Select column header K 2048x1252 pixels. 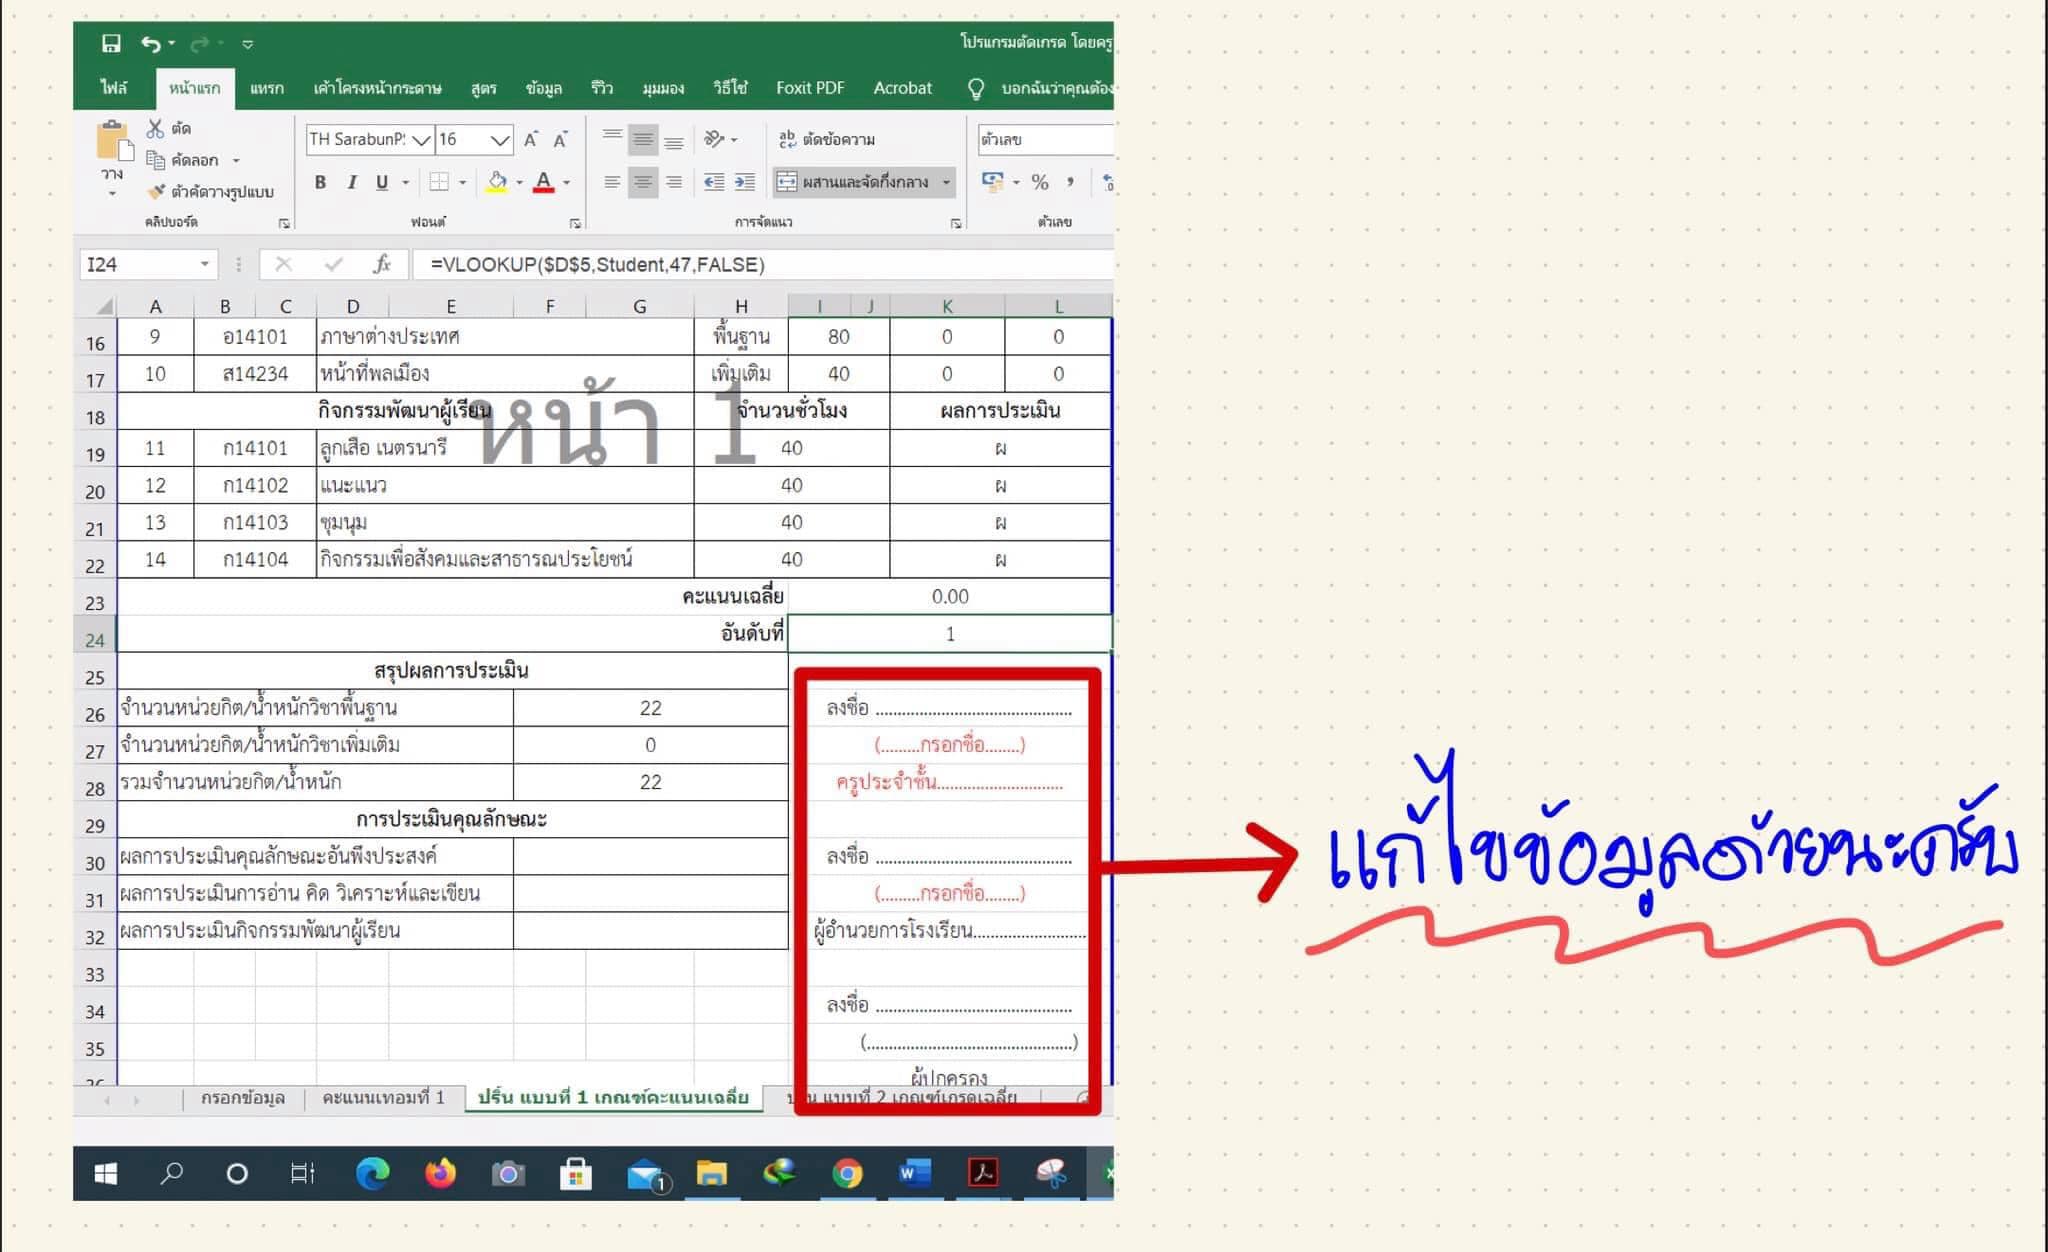pos(947,306)
